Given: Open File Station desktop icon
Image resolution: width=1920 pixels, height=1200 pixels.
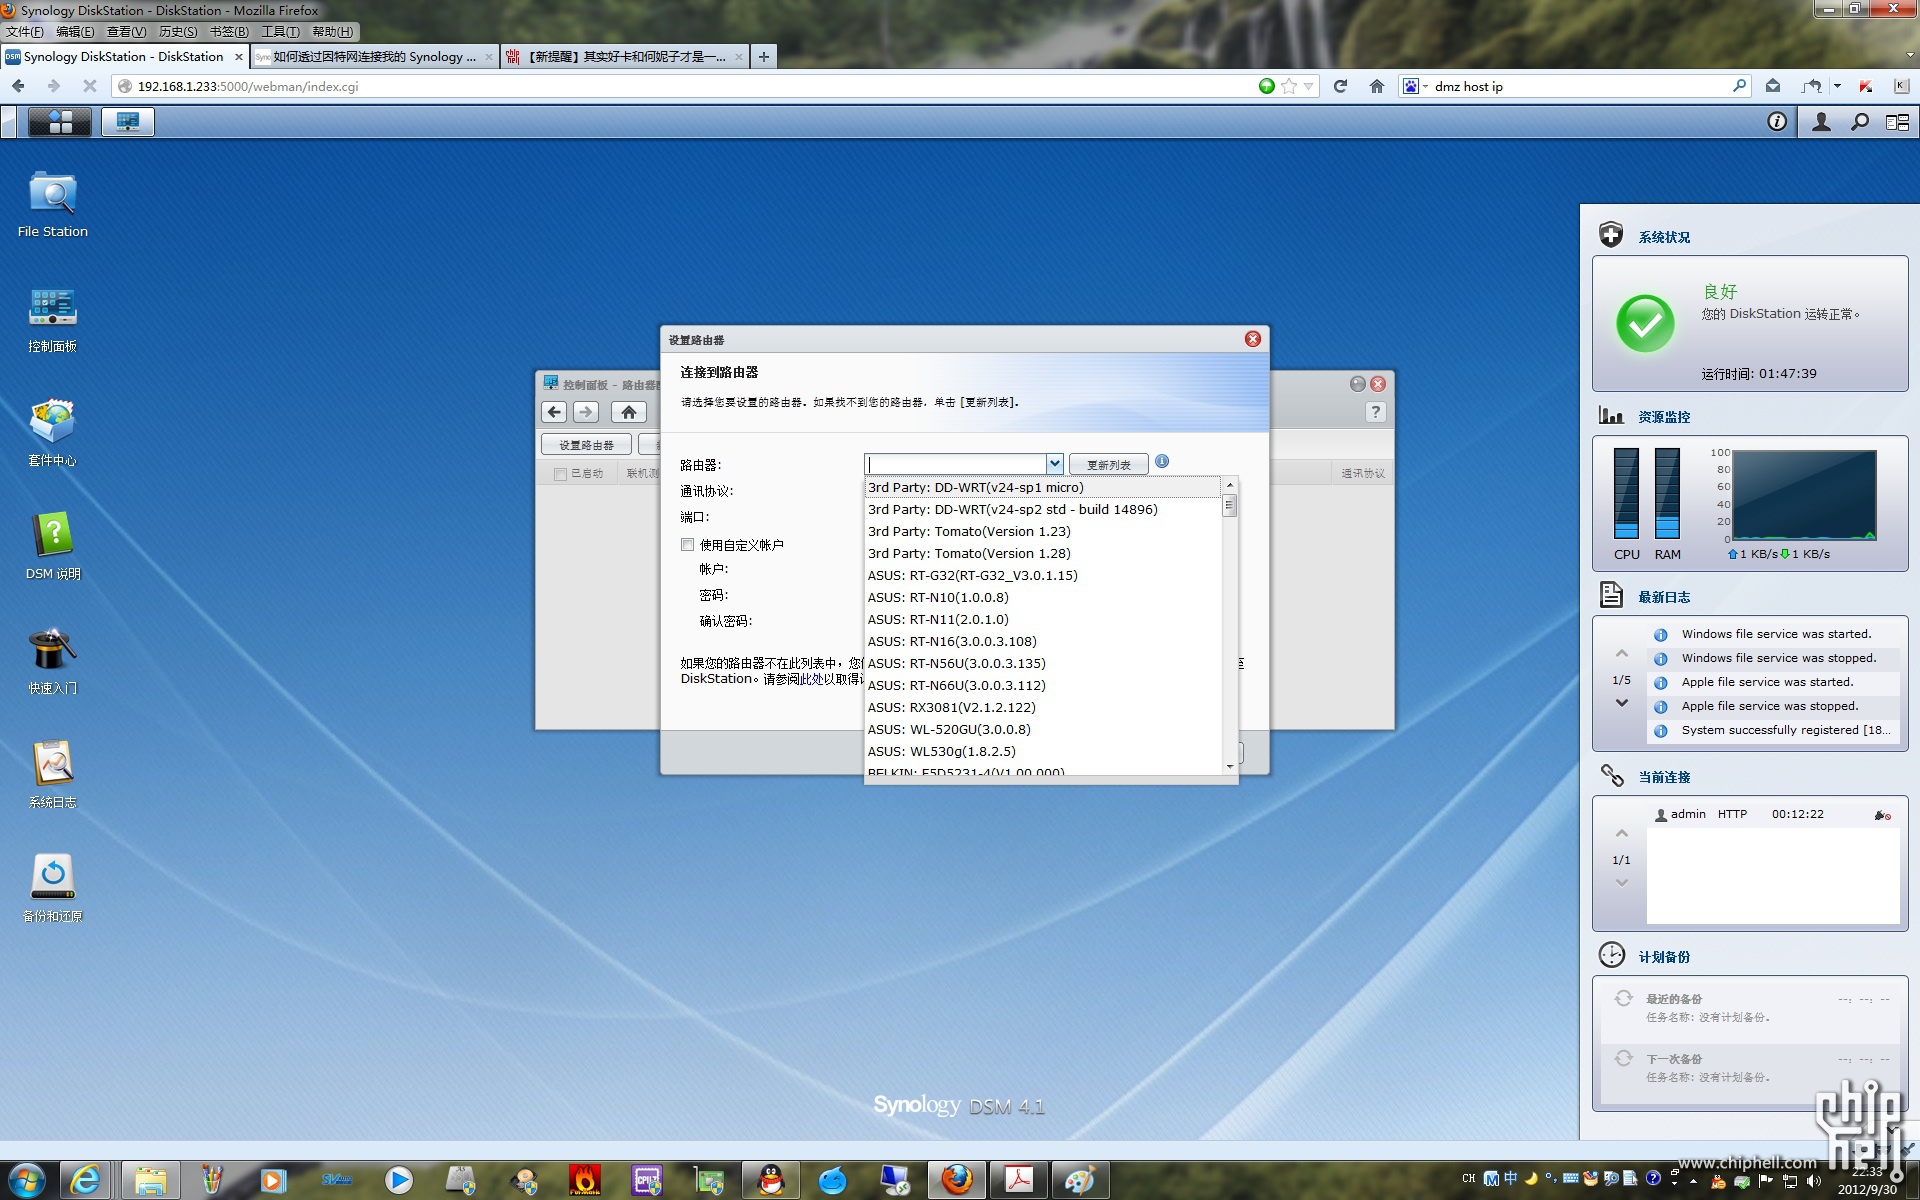Looking at the screenshot, I should coord(53,204).
